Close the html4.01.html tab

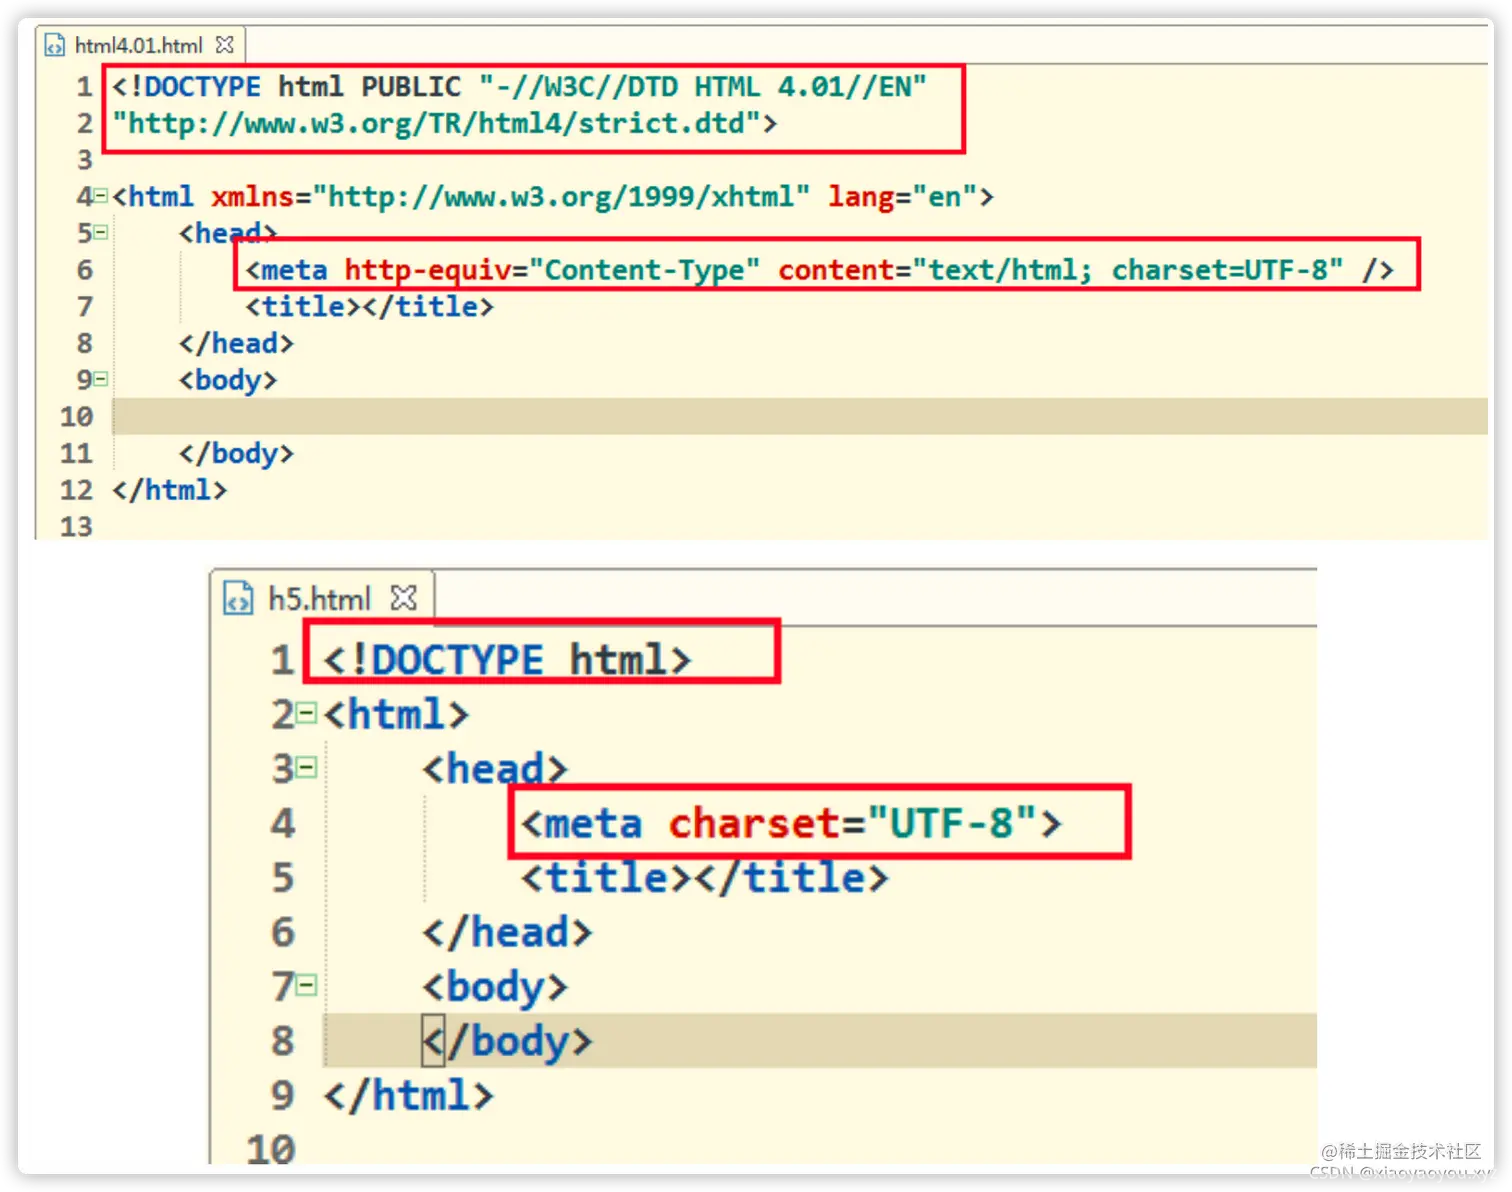pyautogui.click(x=225, y=45)
